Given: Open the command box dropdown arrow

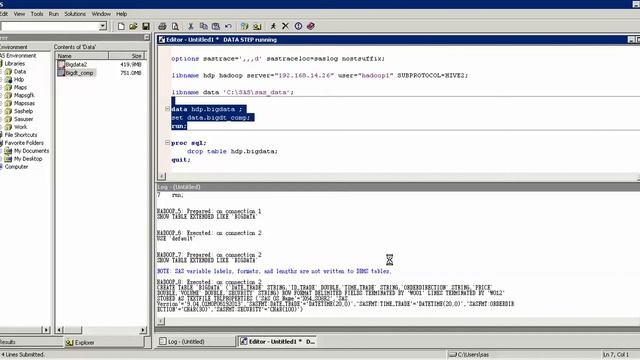Looking at the screenshot, I should 102,26.
